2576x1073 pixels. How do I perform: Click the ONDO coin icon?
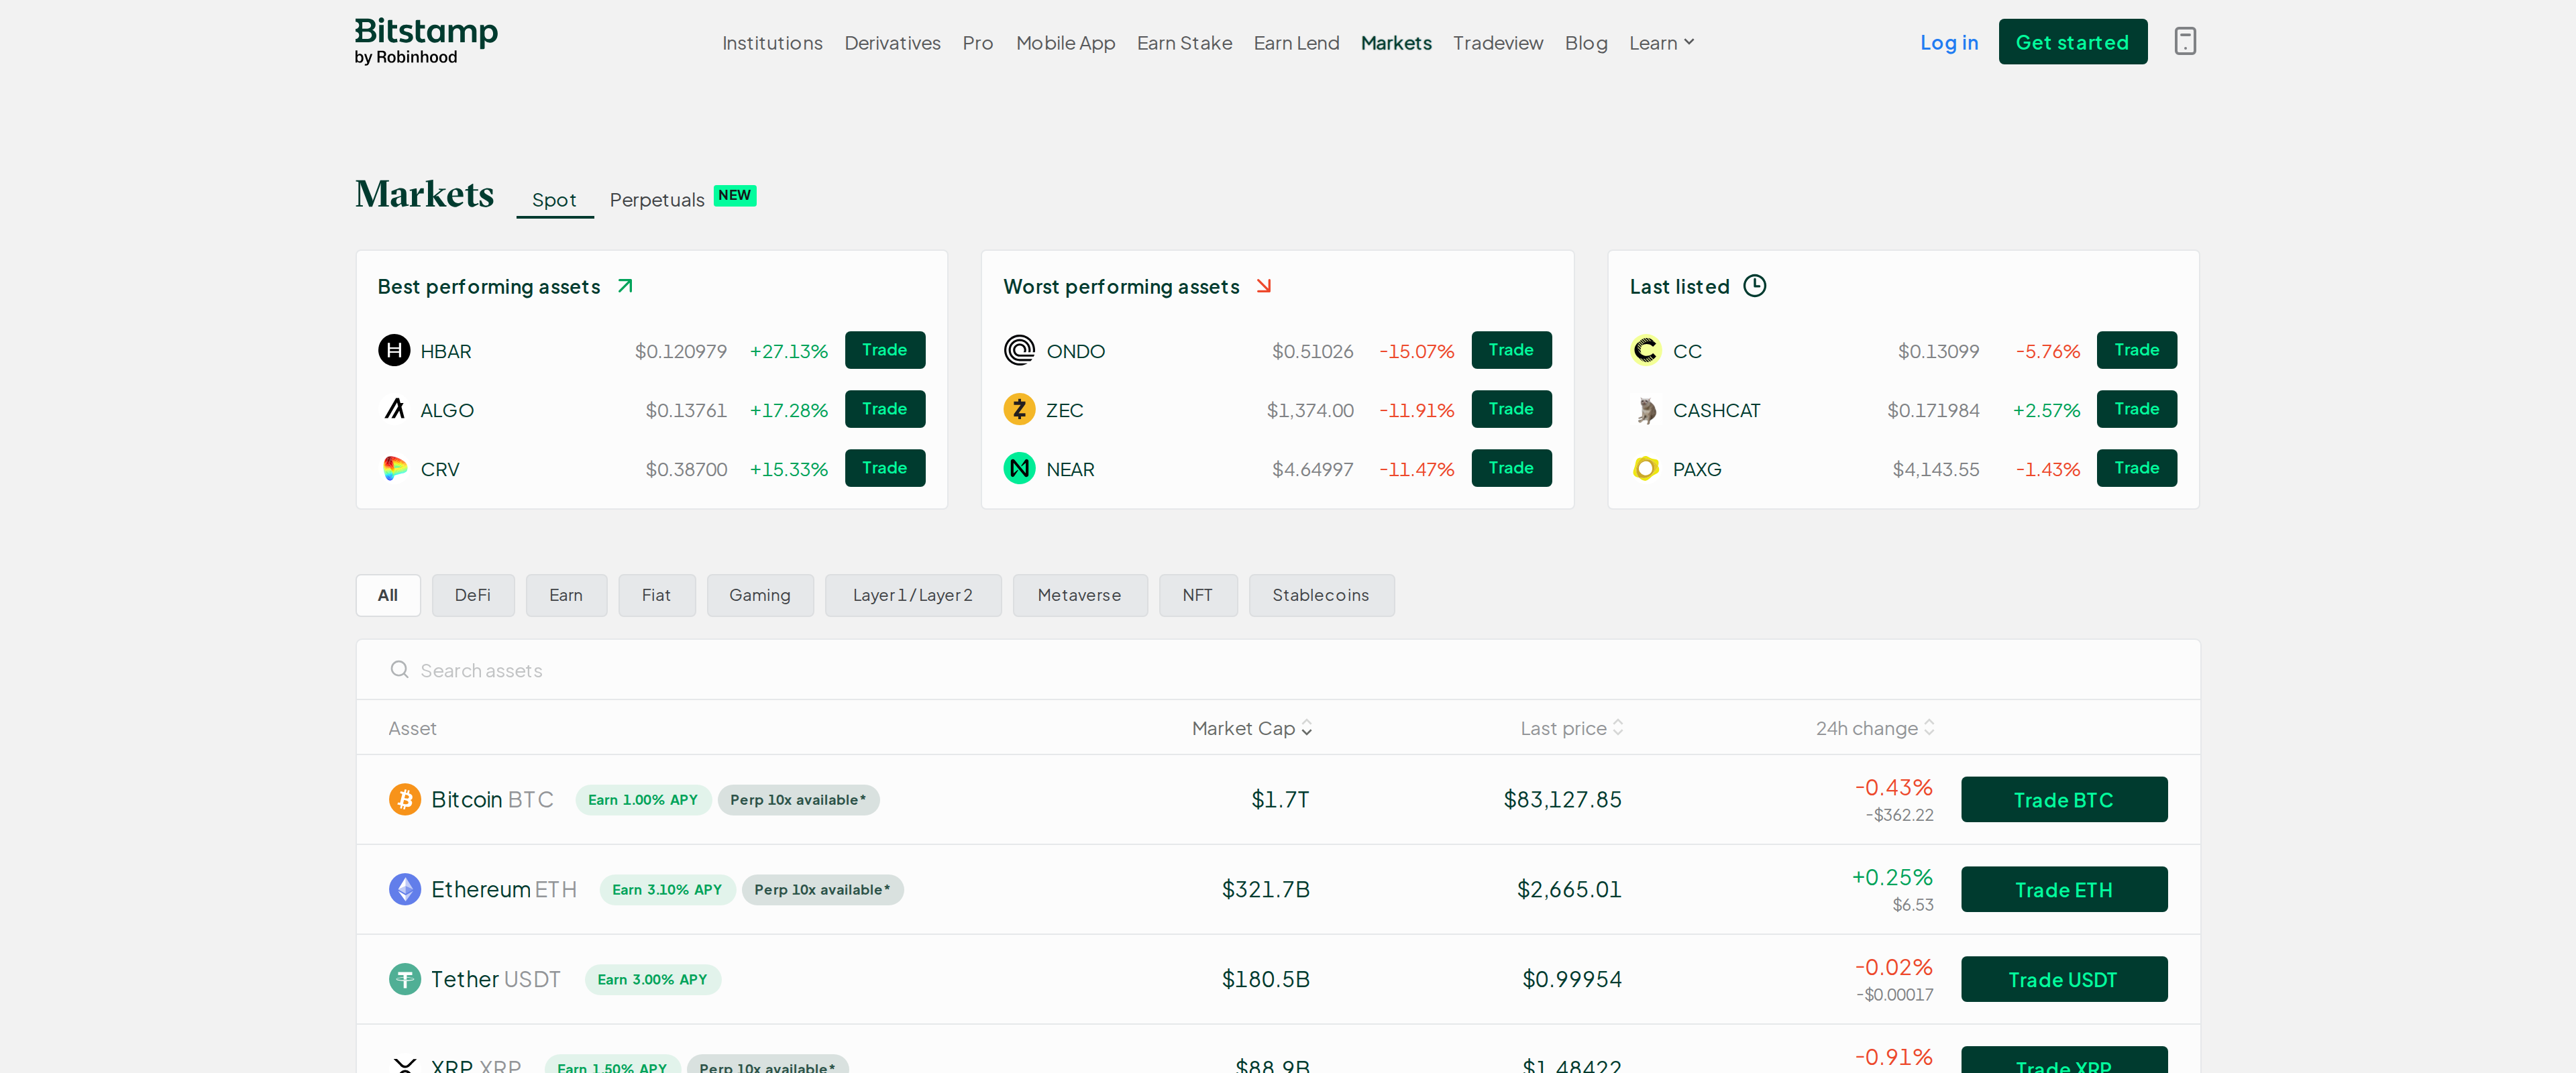(1019, 350)
